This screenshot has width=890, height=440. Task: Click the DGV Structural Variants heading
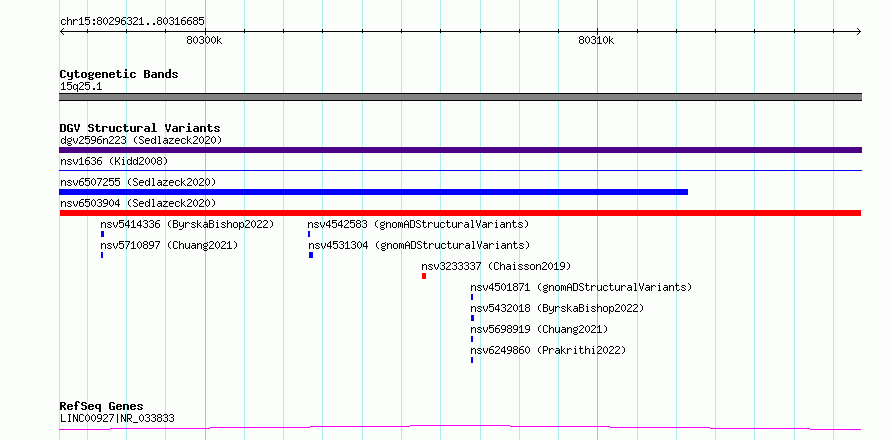pyautogui.click(x=140, y=128)
